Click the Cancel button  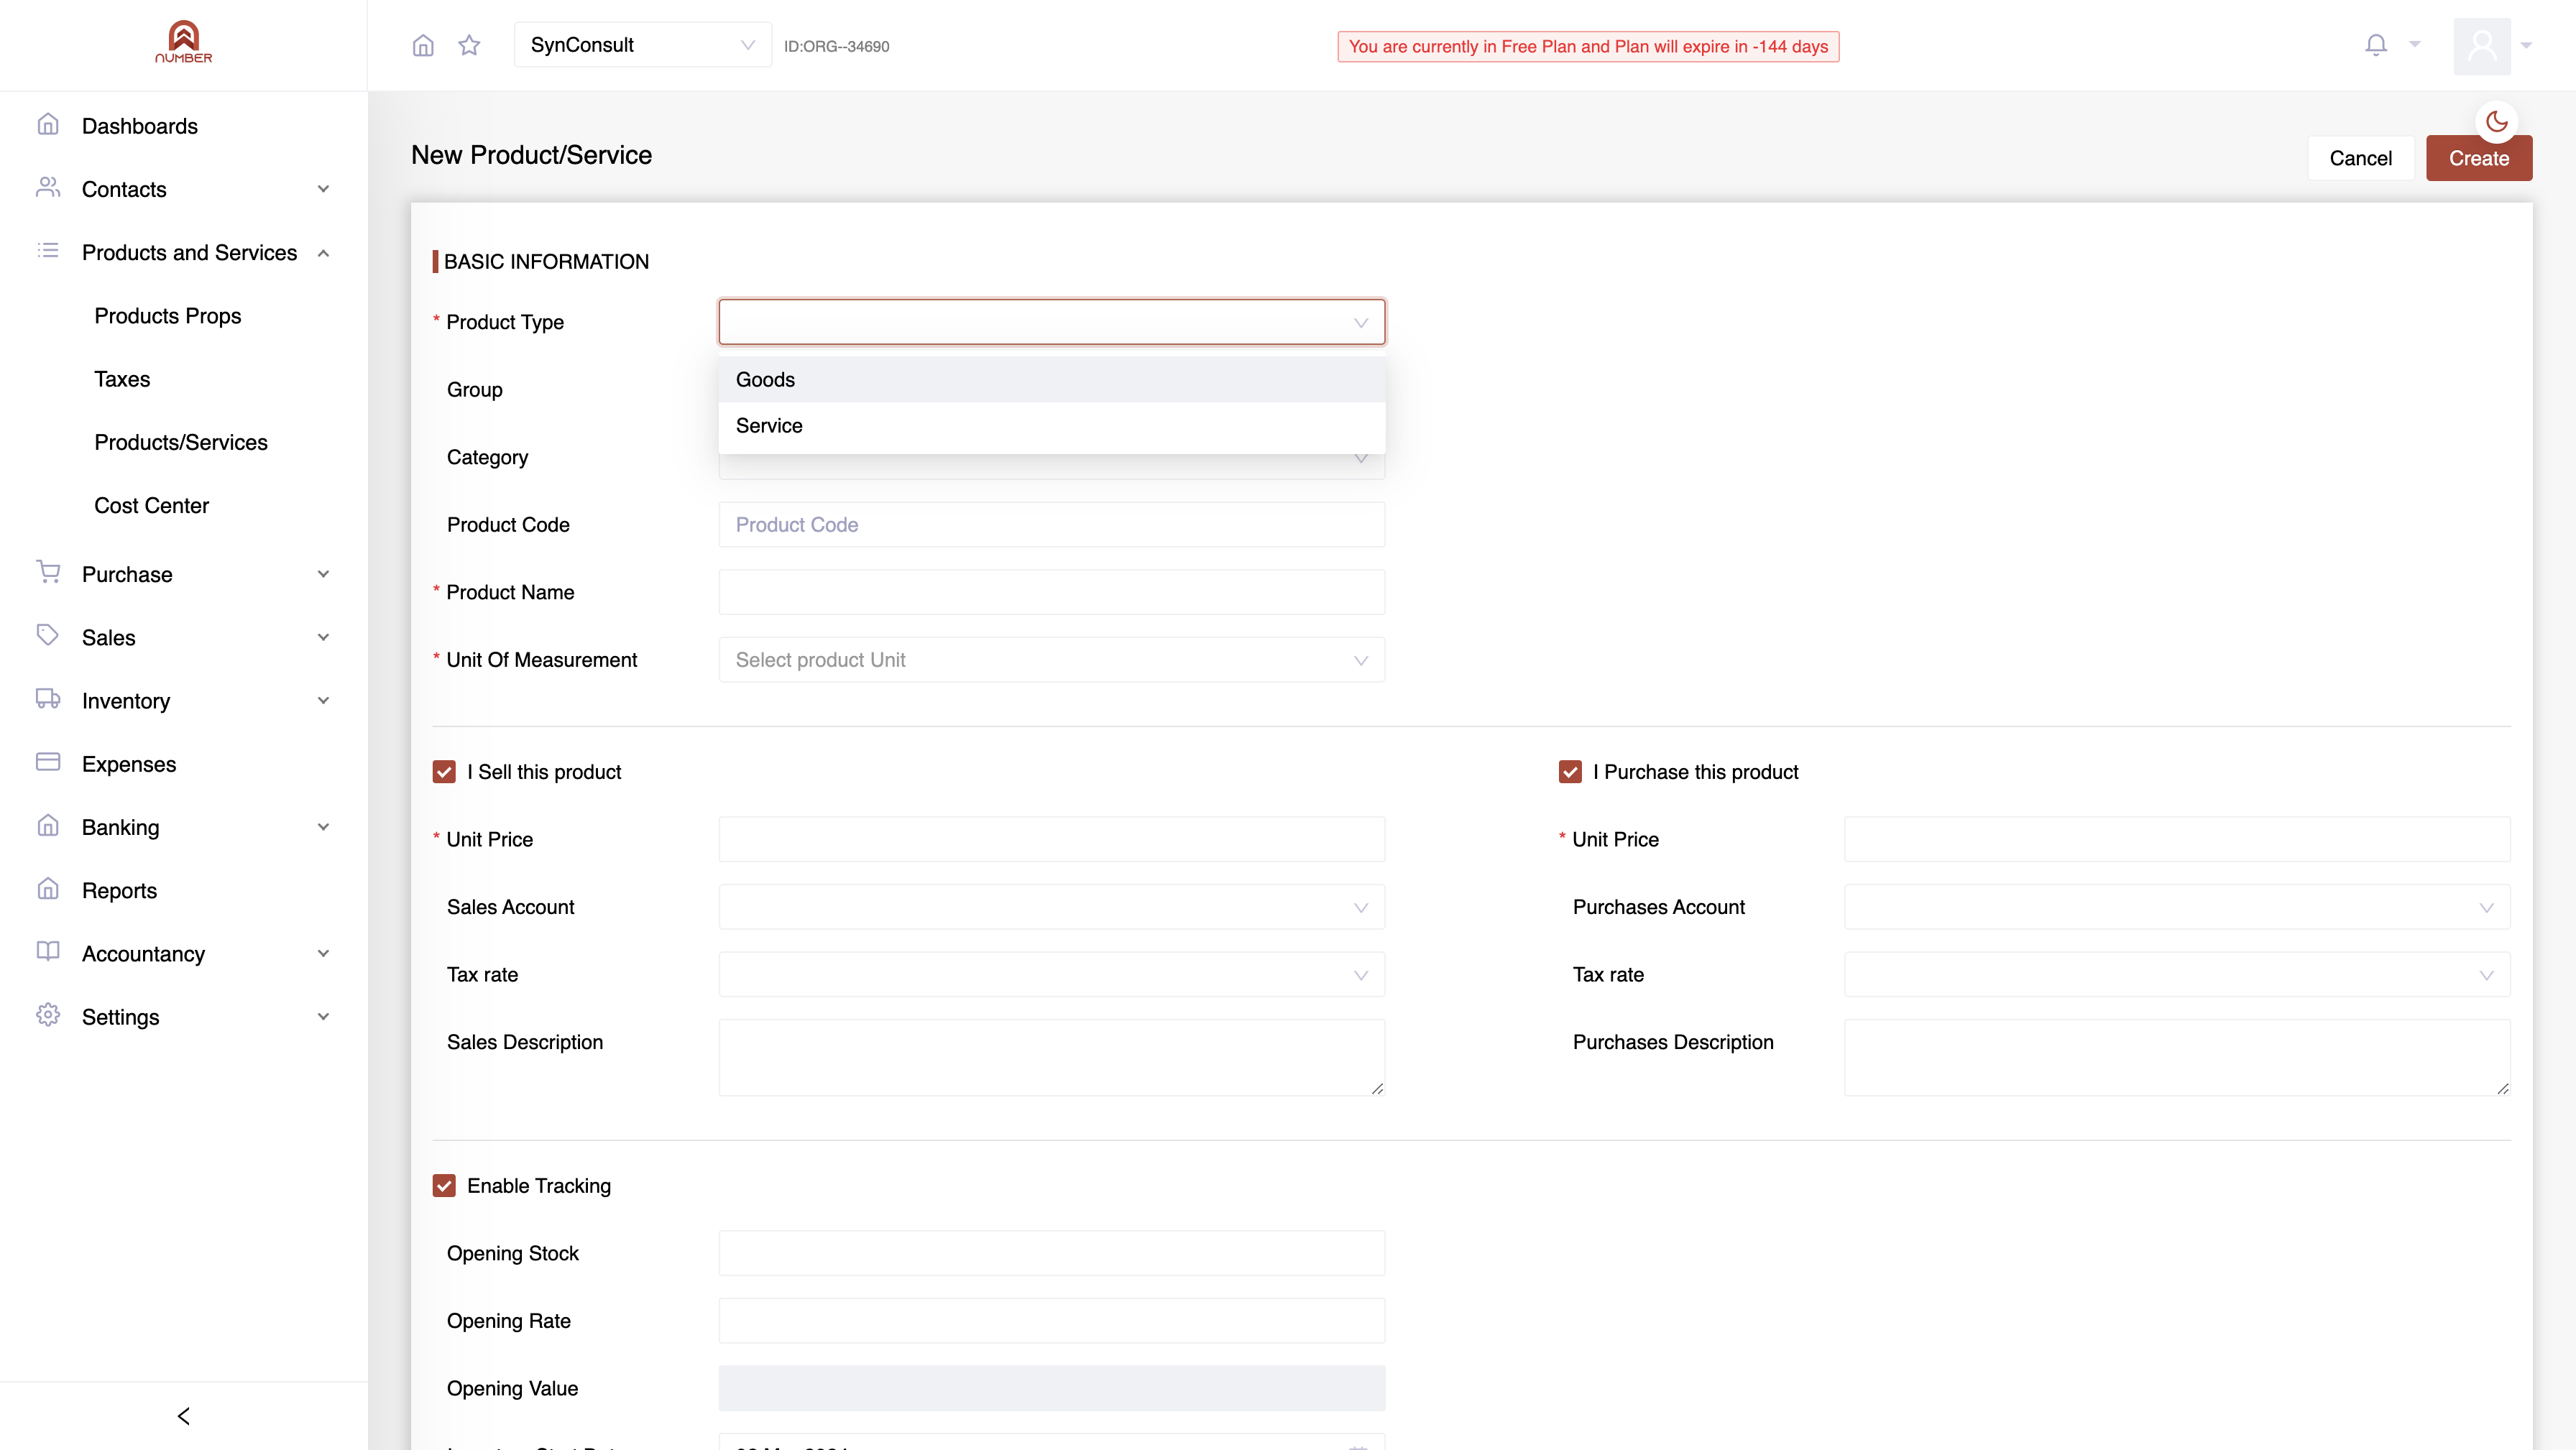coord(2360,158)
